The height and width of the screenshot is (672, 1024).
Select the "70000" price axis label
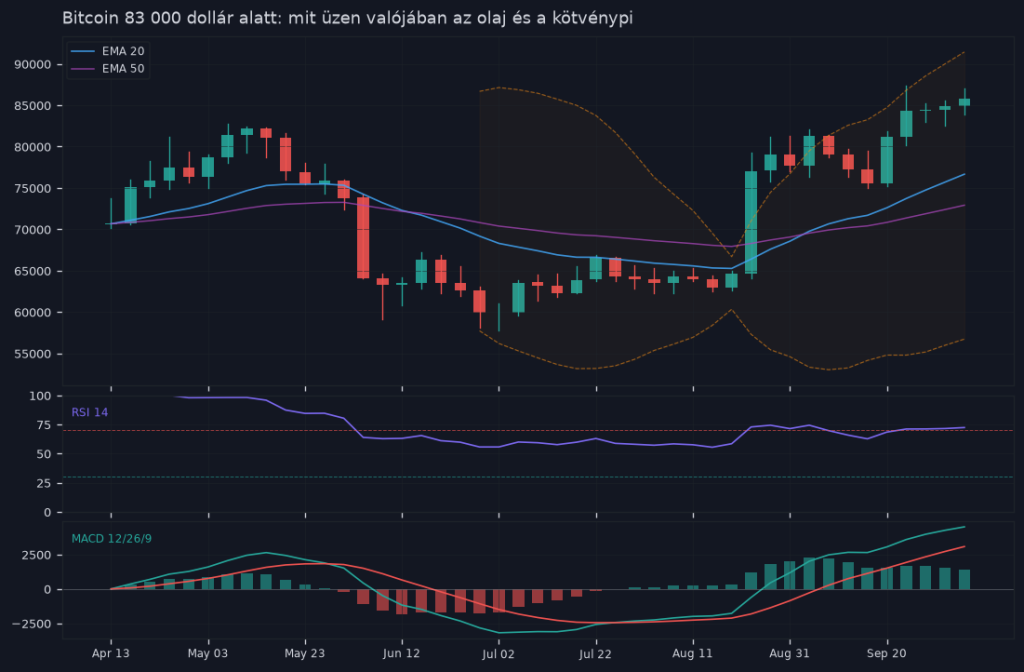[33, 230]
